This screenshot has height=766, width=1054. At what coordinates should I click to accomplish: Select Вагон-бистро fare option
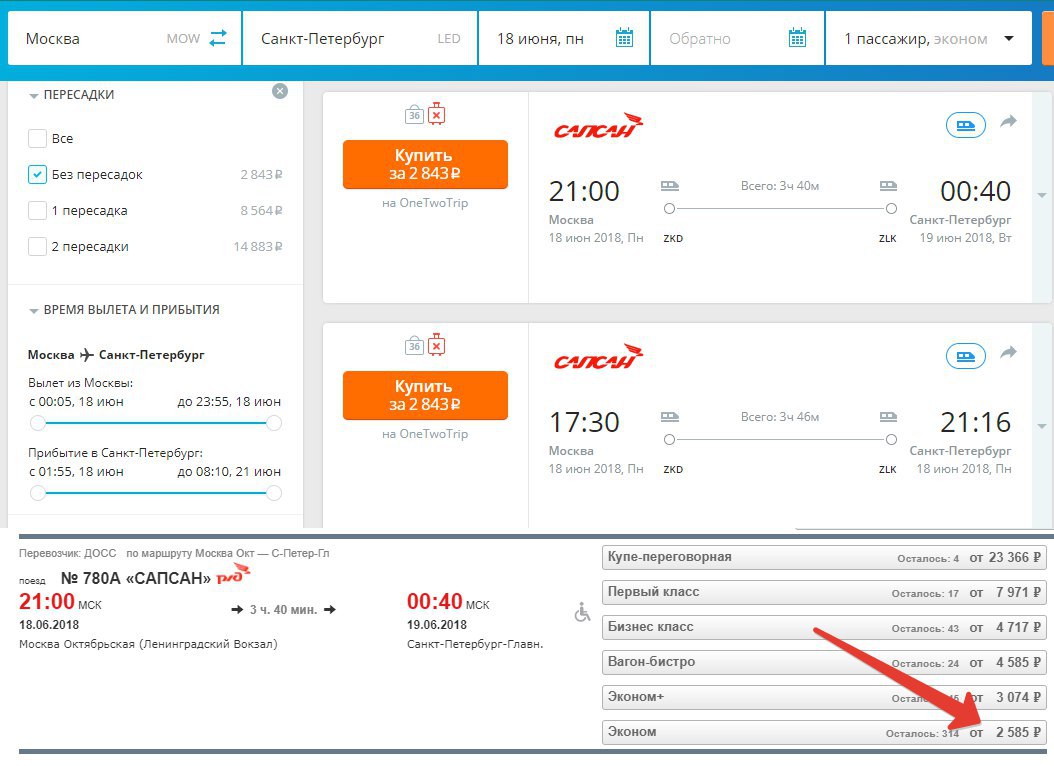pyautogui.click(x=824, y=662)
